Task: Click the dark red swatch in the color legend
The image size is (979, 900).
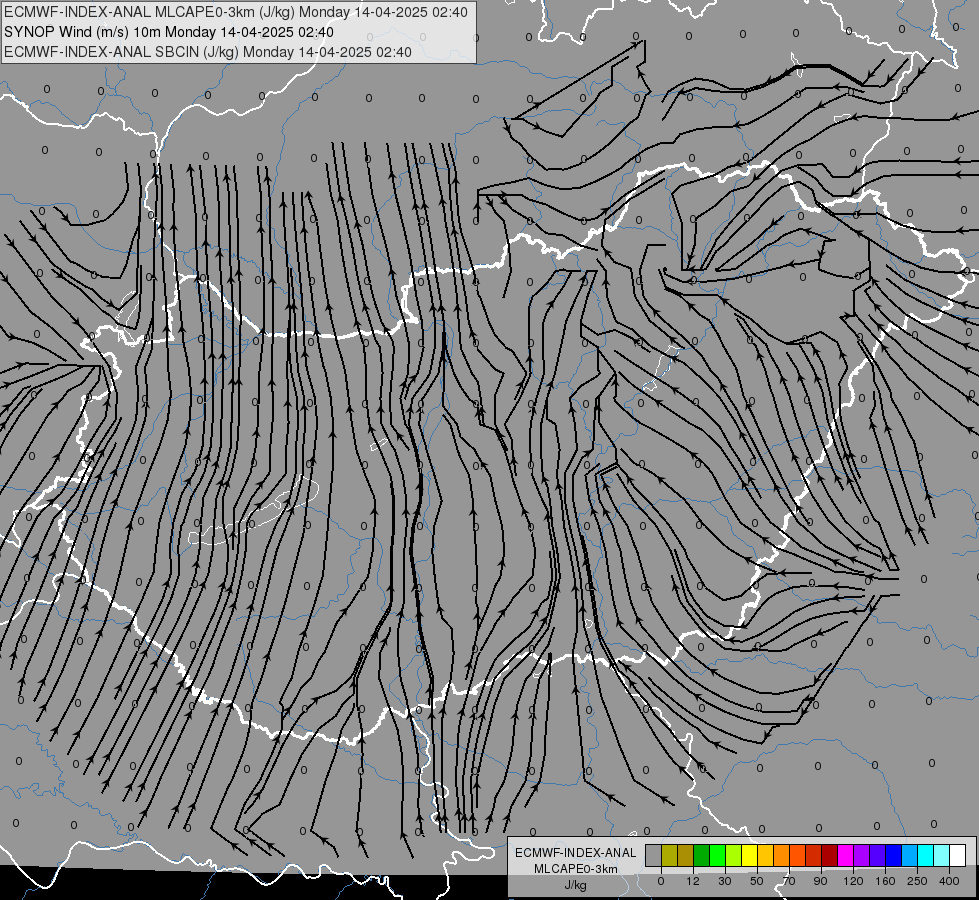Action: point(829,855)
